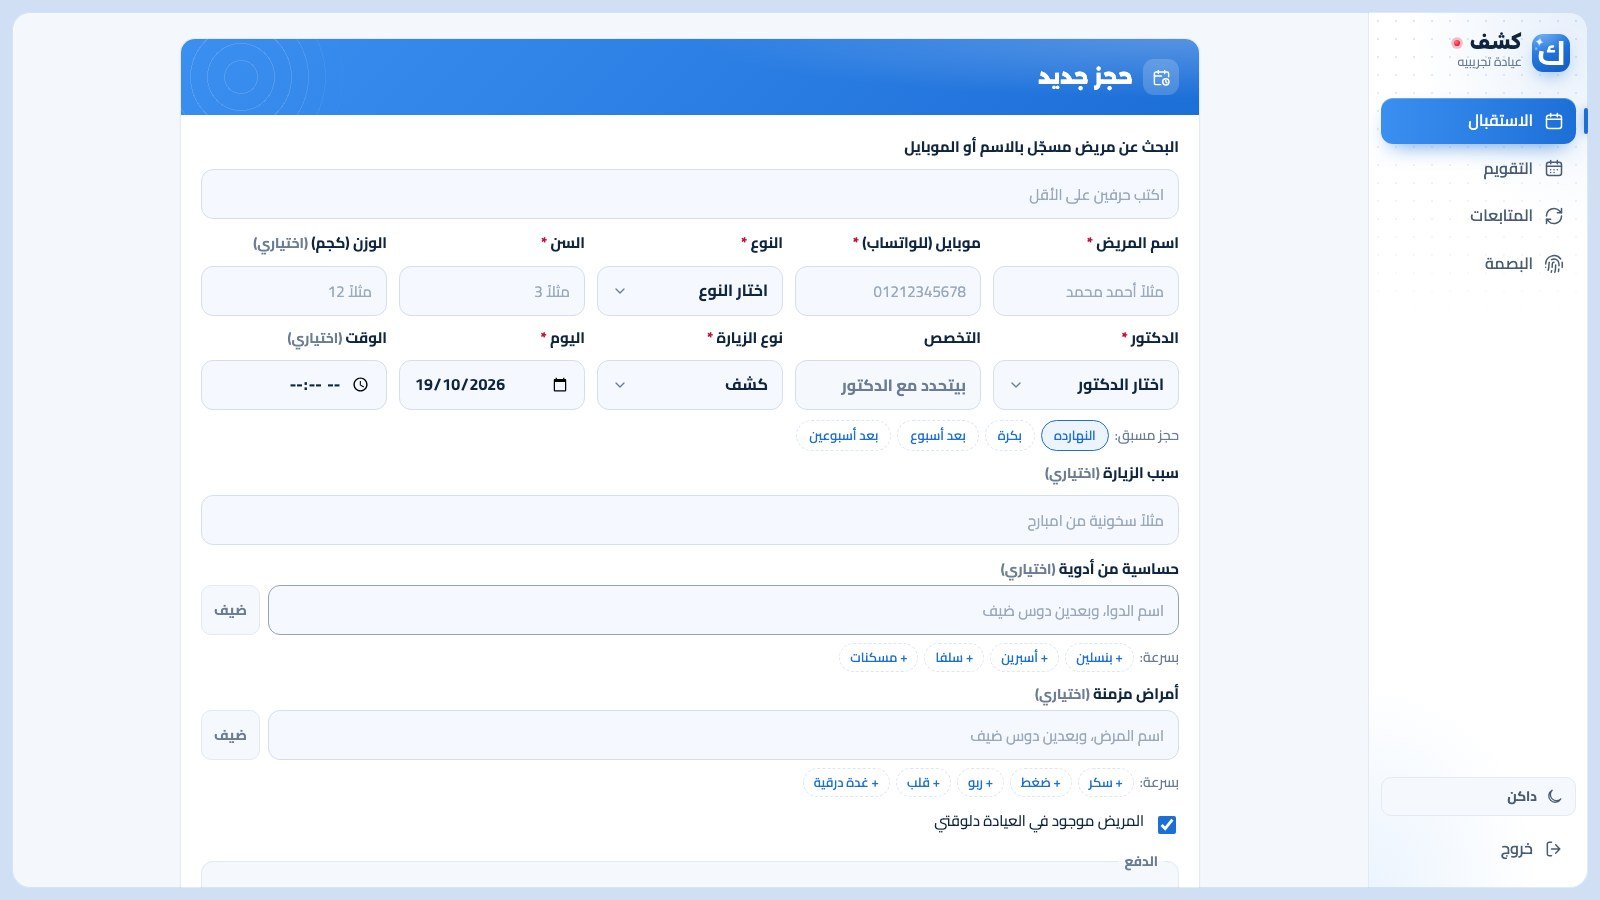Open الاستقبال in the sidebar

coord(1478,121)
